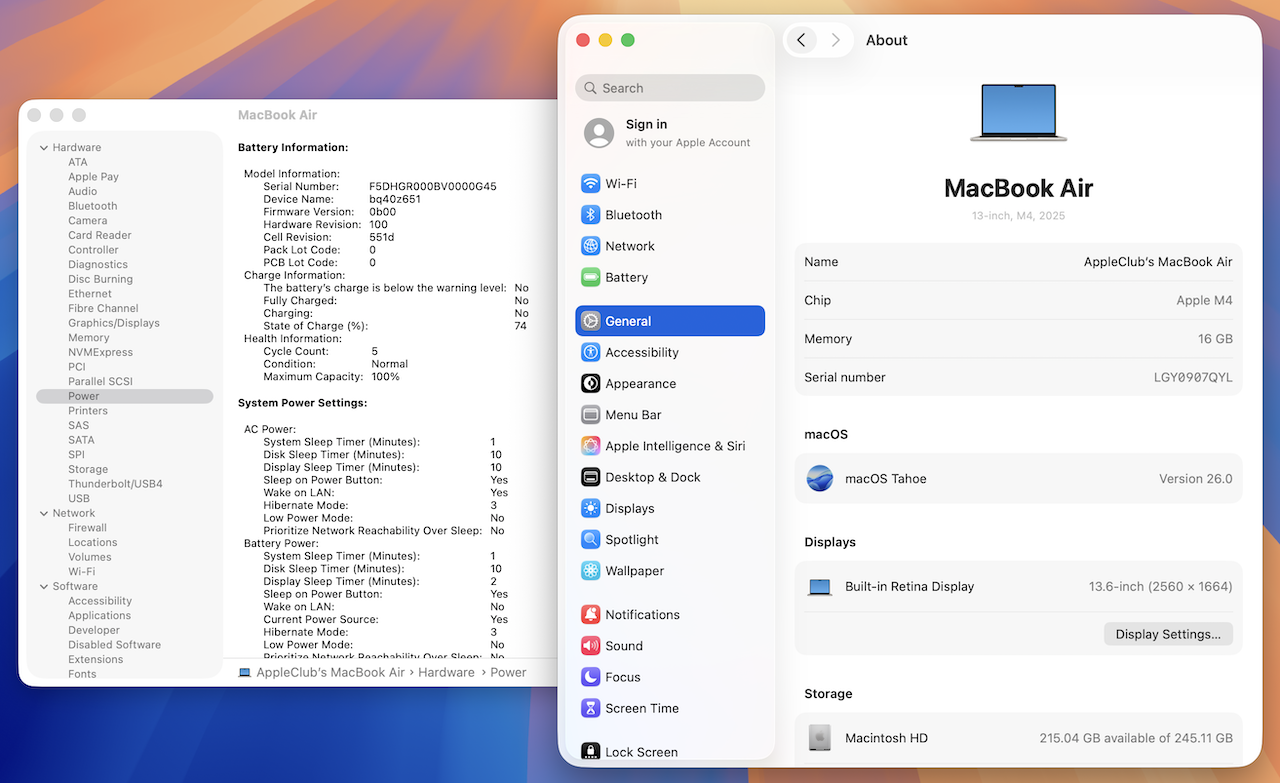Open Bluetooth settings via its icon
The image size is (1280, 783).
click(x=591, y=215)
